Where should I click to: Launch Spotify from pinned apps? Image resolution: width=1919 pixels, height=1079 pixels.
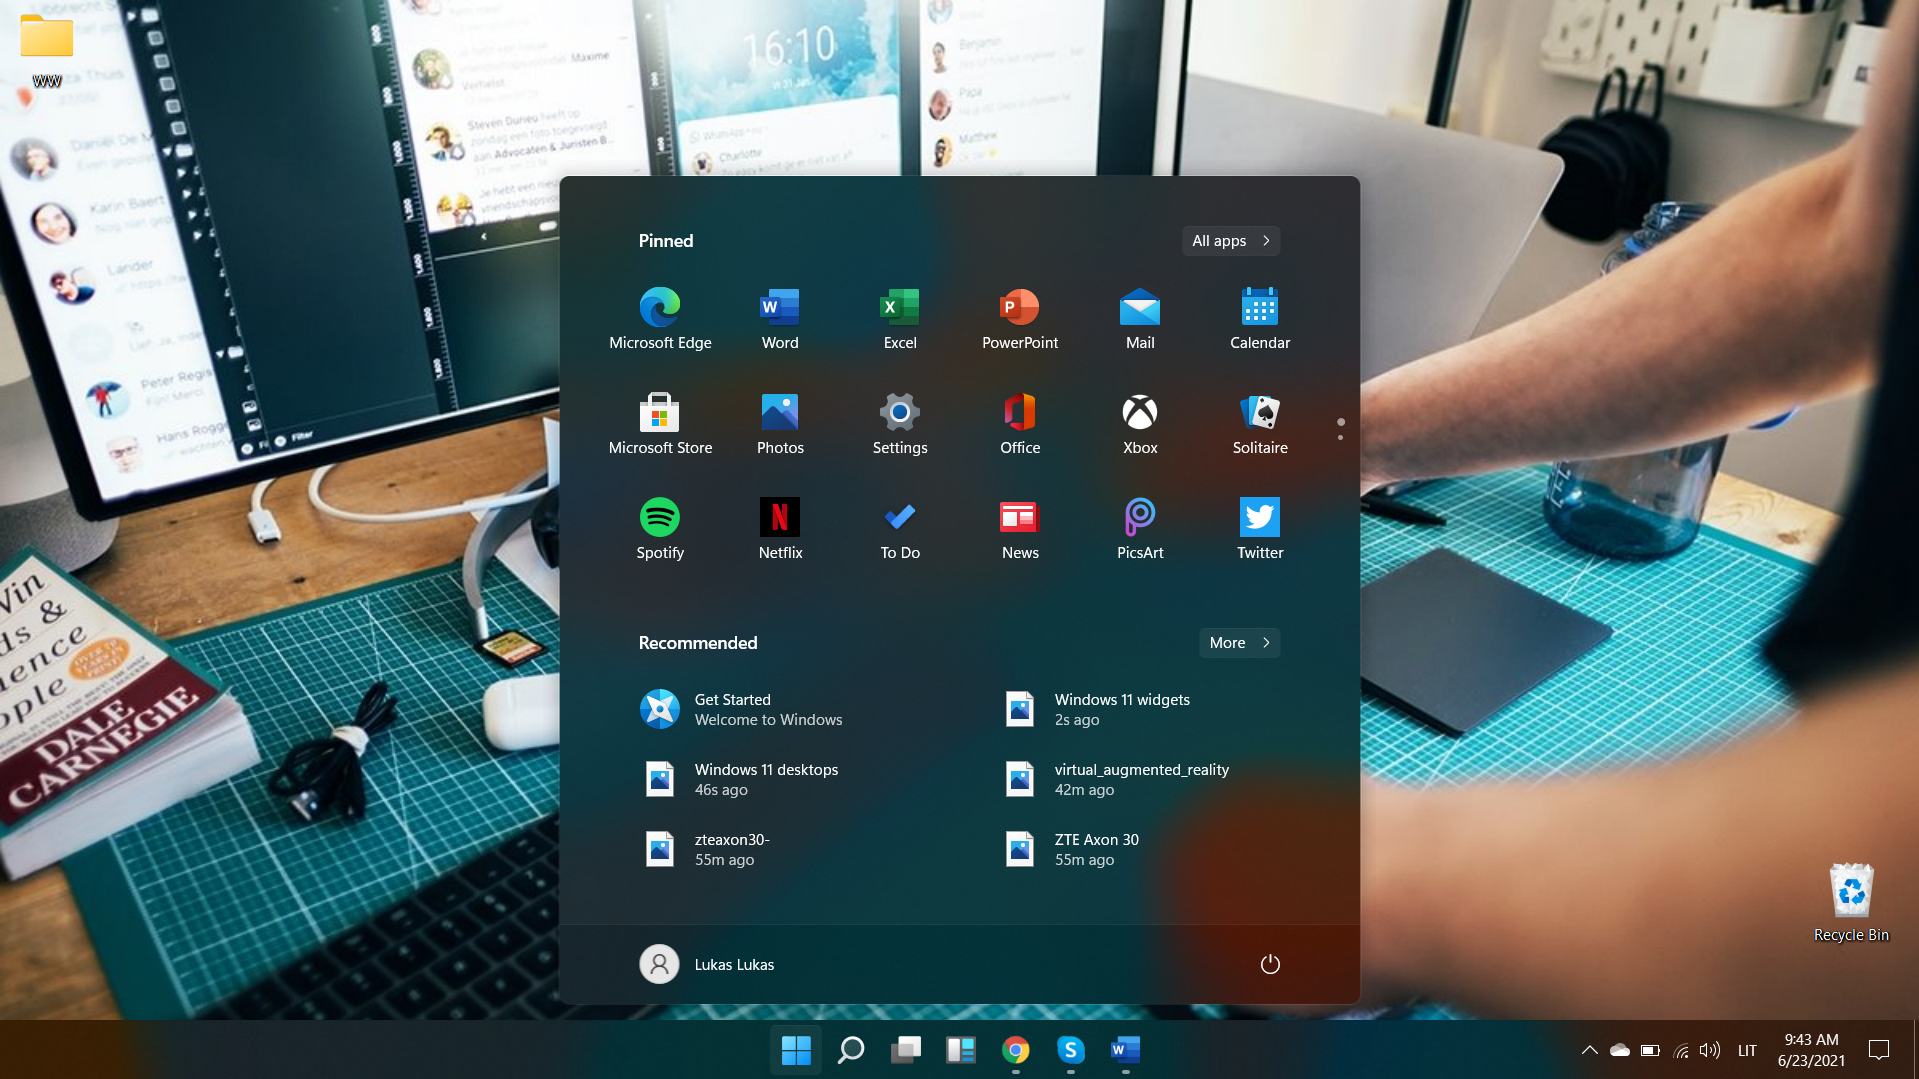pyautogui.click(x=660, y=530)
